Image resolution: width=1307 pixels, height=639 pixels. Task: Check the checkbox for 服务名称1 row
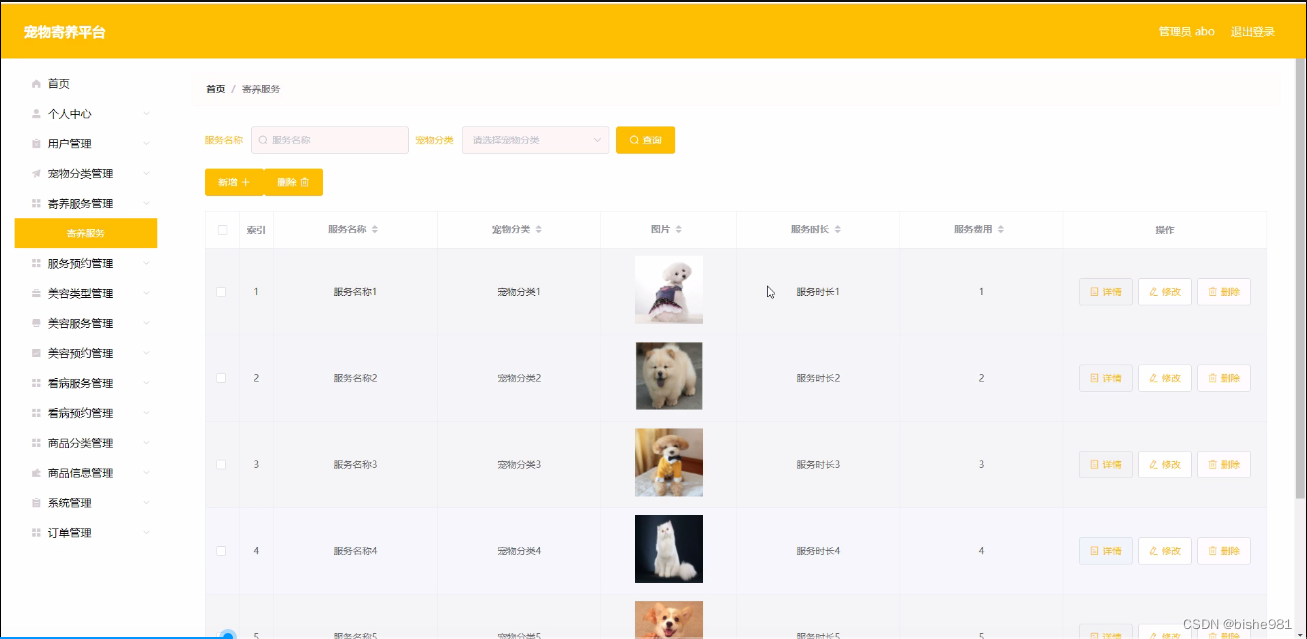(x=222, y=291)
